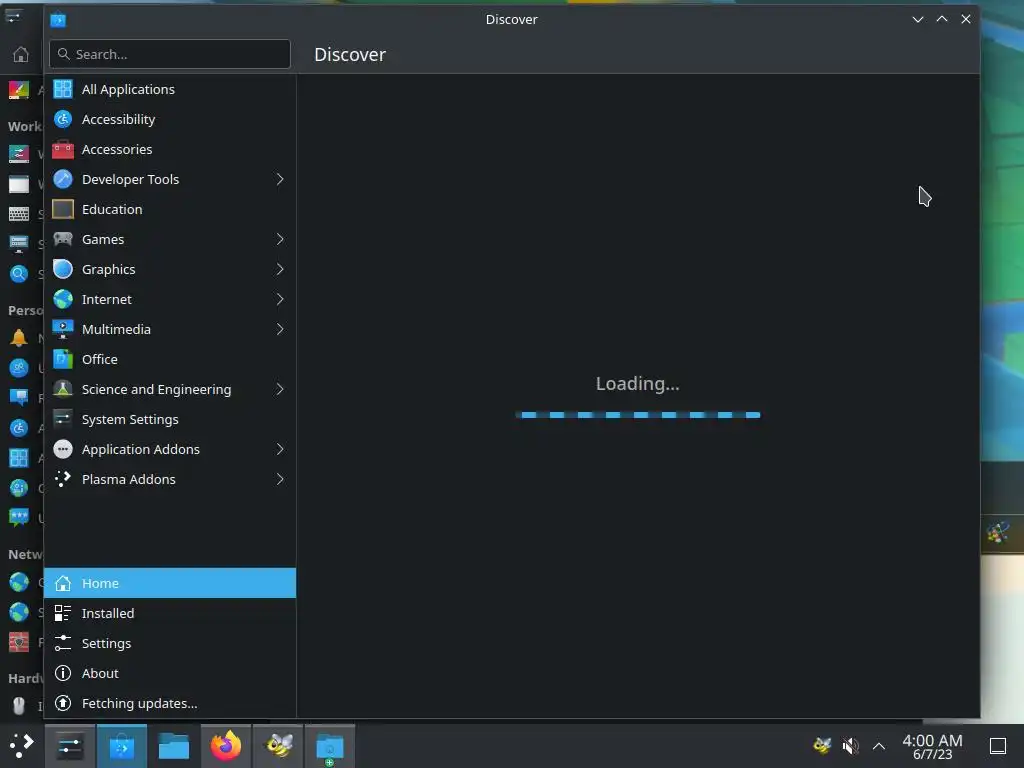Click the Plasma Addons icon
Image resolution: width=1024 pixels, height=768 pixels.
point(63,479)
